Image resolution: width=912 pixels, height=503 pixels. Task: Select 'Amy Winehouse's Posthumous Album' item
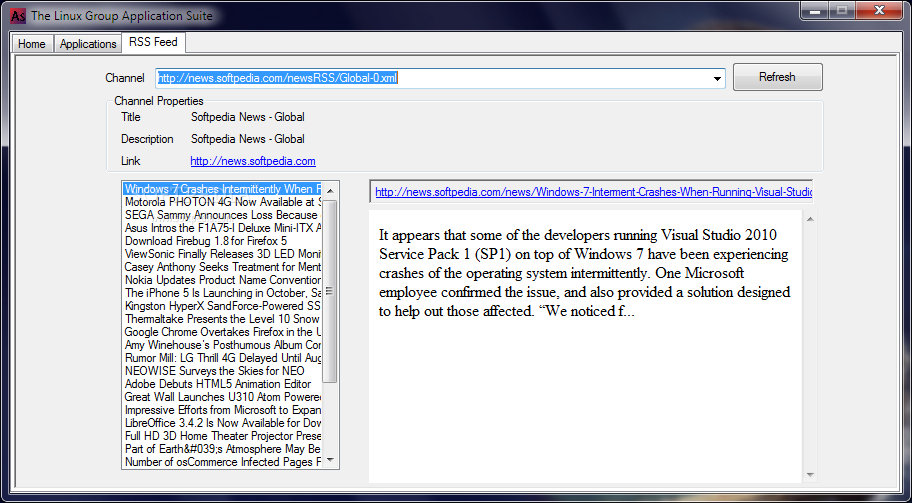222,345
